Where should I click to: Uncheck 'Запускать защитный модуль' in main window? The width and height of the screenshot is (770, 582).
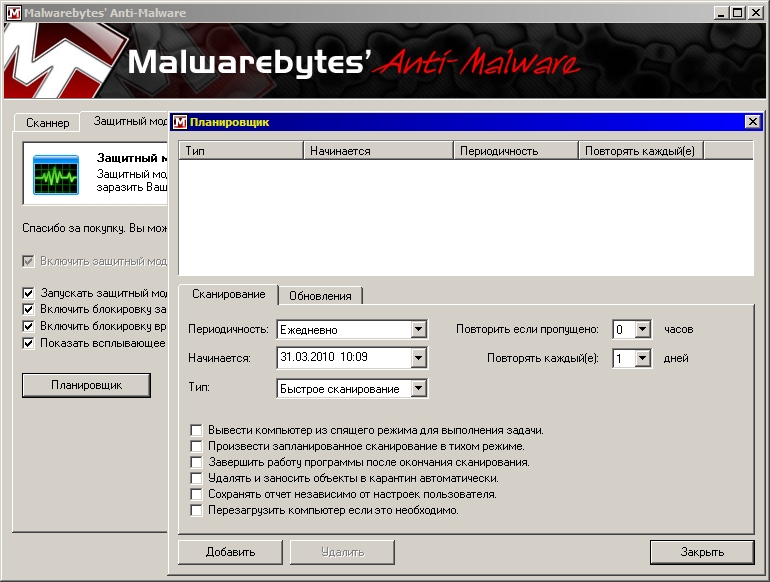coord(28,293)
